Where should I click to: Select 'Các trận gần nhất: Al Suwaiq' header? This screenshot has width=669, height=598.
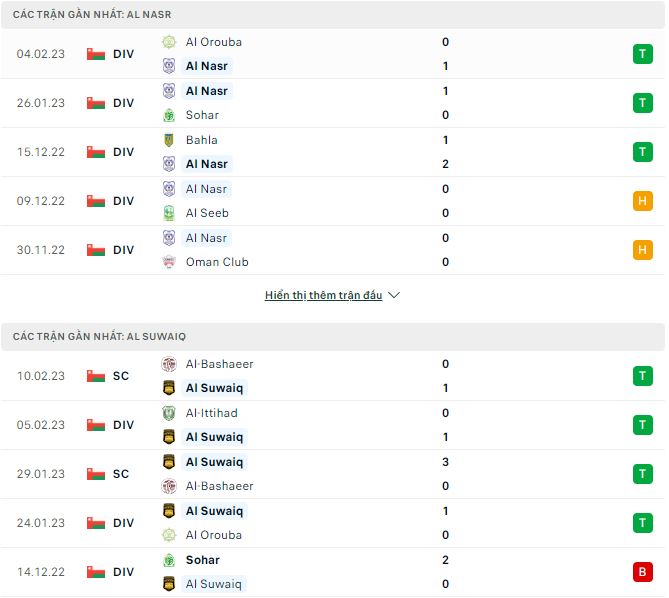(x=99, y=337)
